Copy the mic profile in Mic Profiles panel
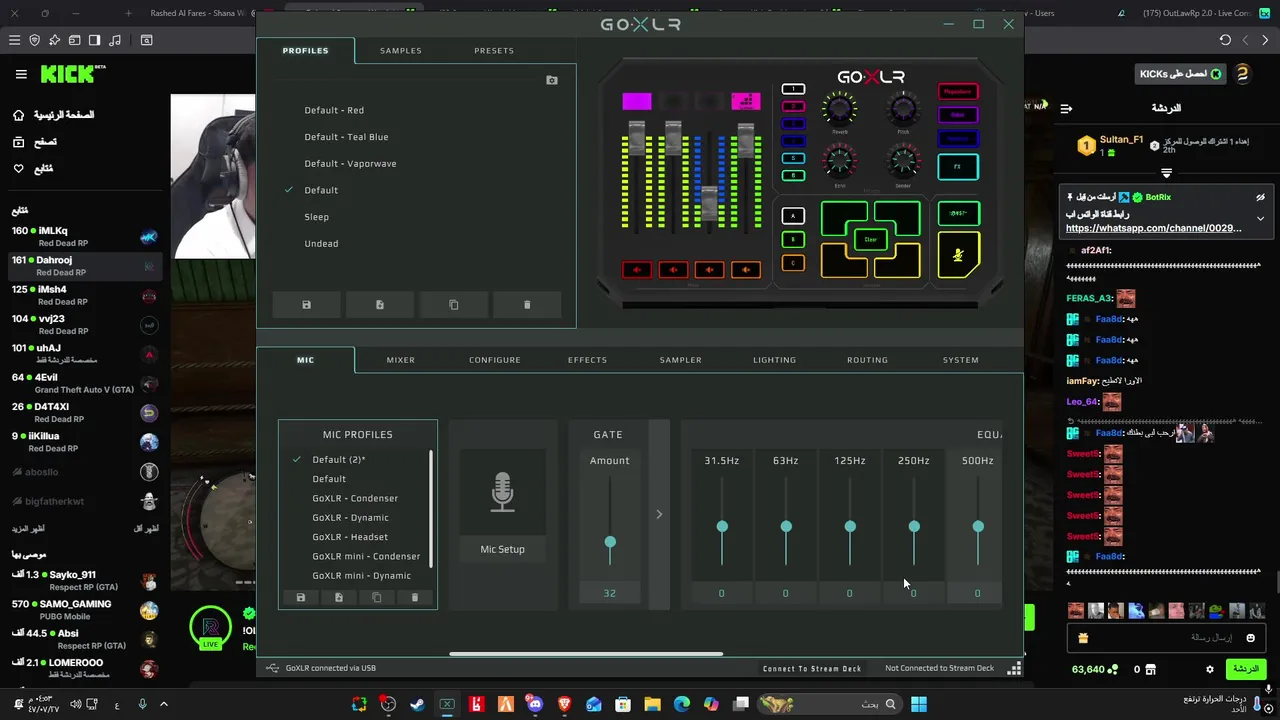The image size is (1280, 720). coord(377,597)
